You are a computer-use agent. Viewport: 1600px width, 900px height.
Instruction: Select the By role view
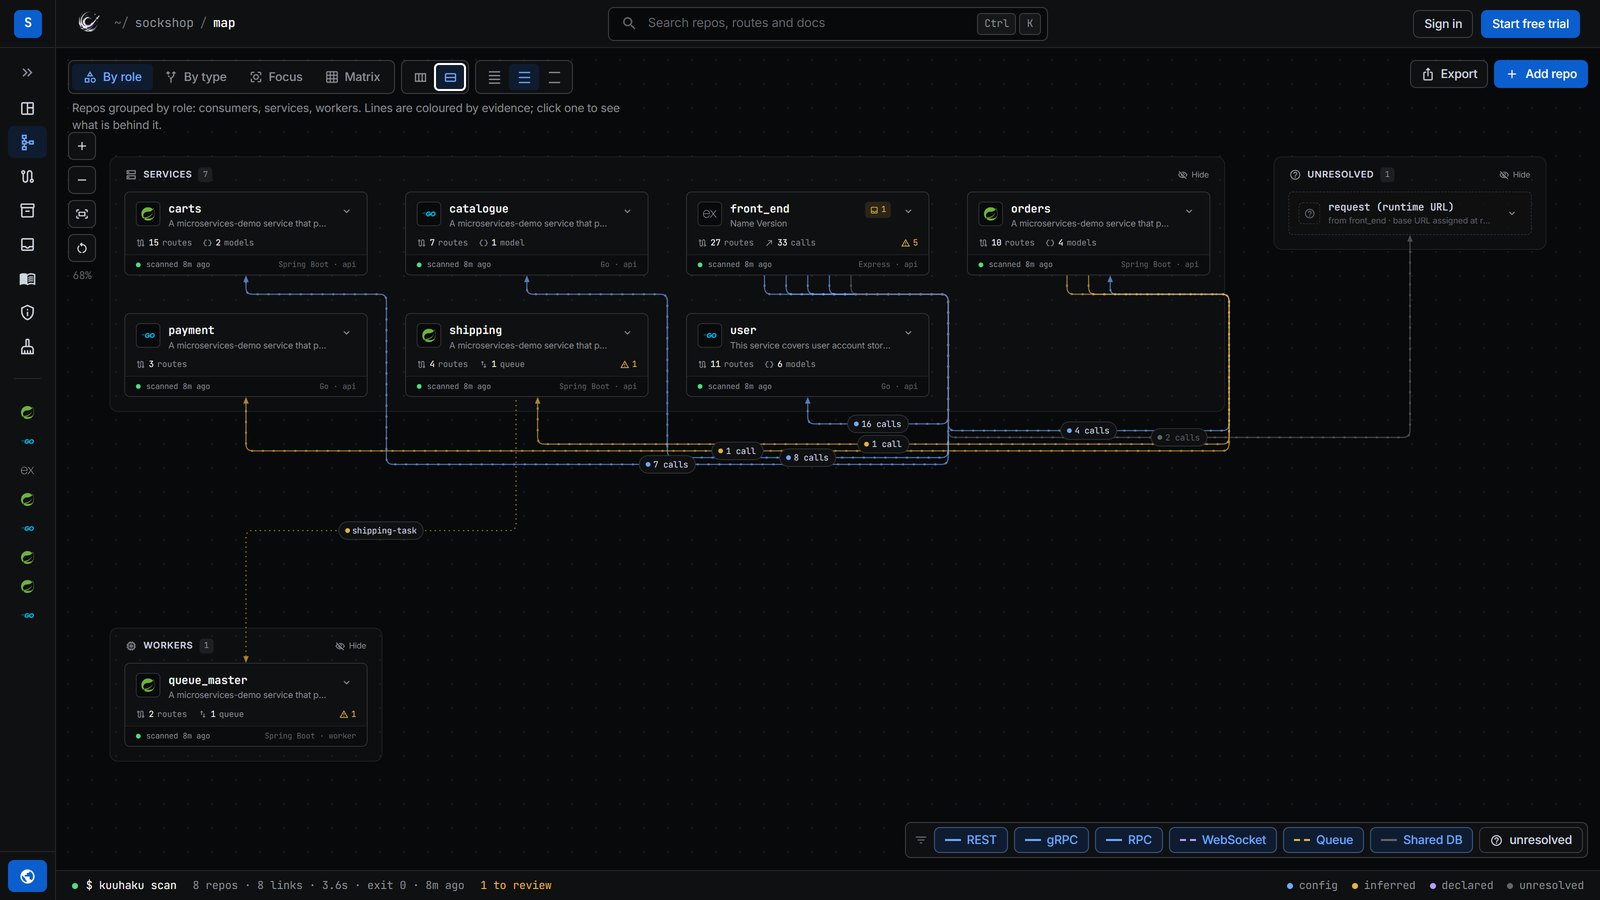click(x=112, y=77)
